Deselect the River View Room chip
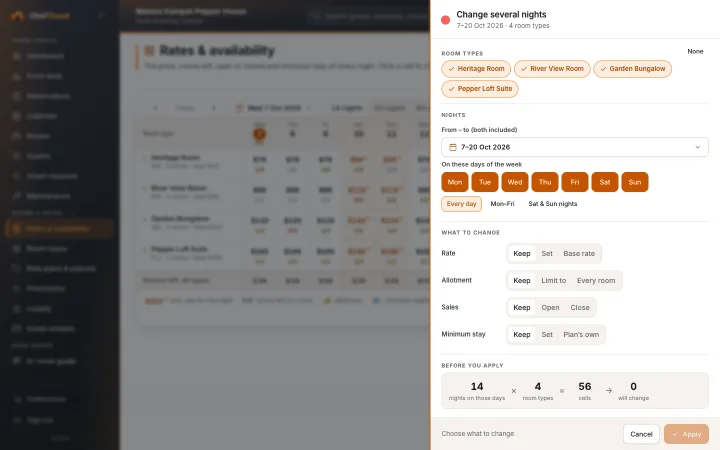720x450 pixels. coord(552,69)
